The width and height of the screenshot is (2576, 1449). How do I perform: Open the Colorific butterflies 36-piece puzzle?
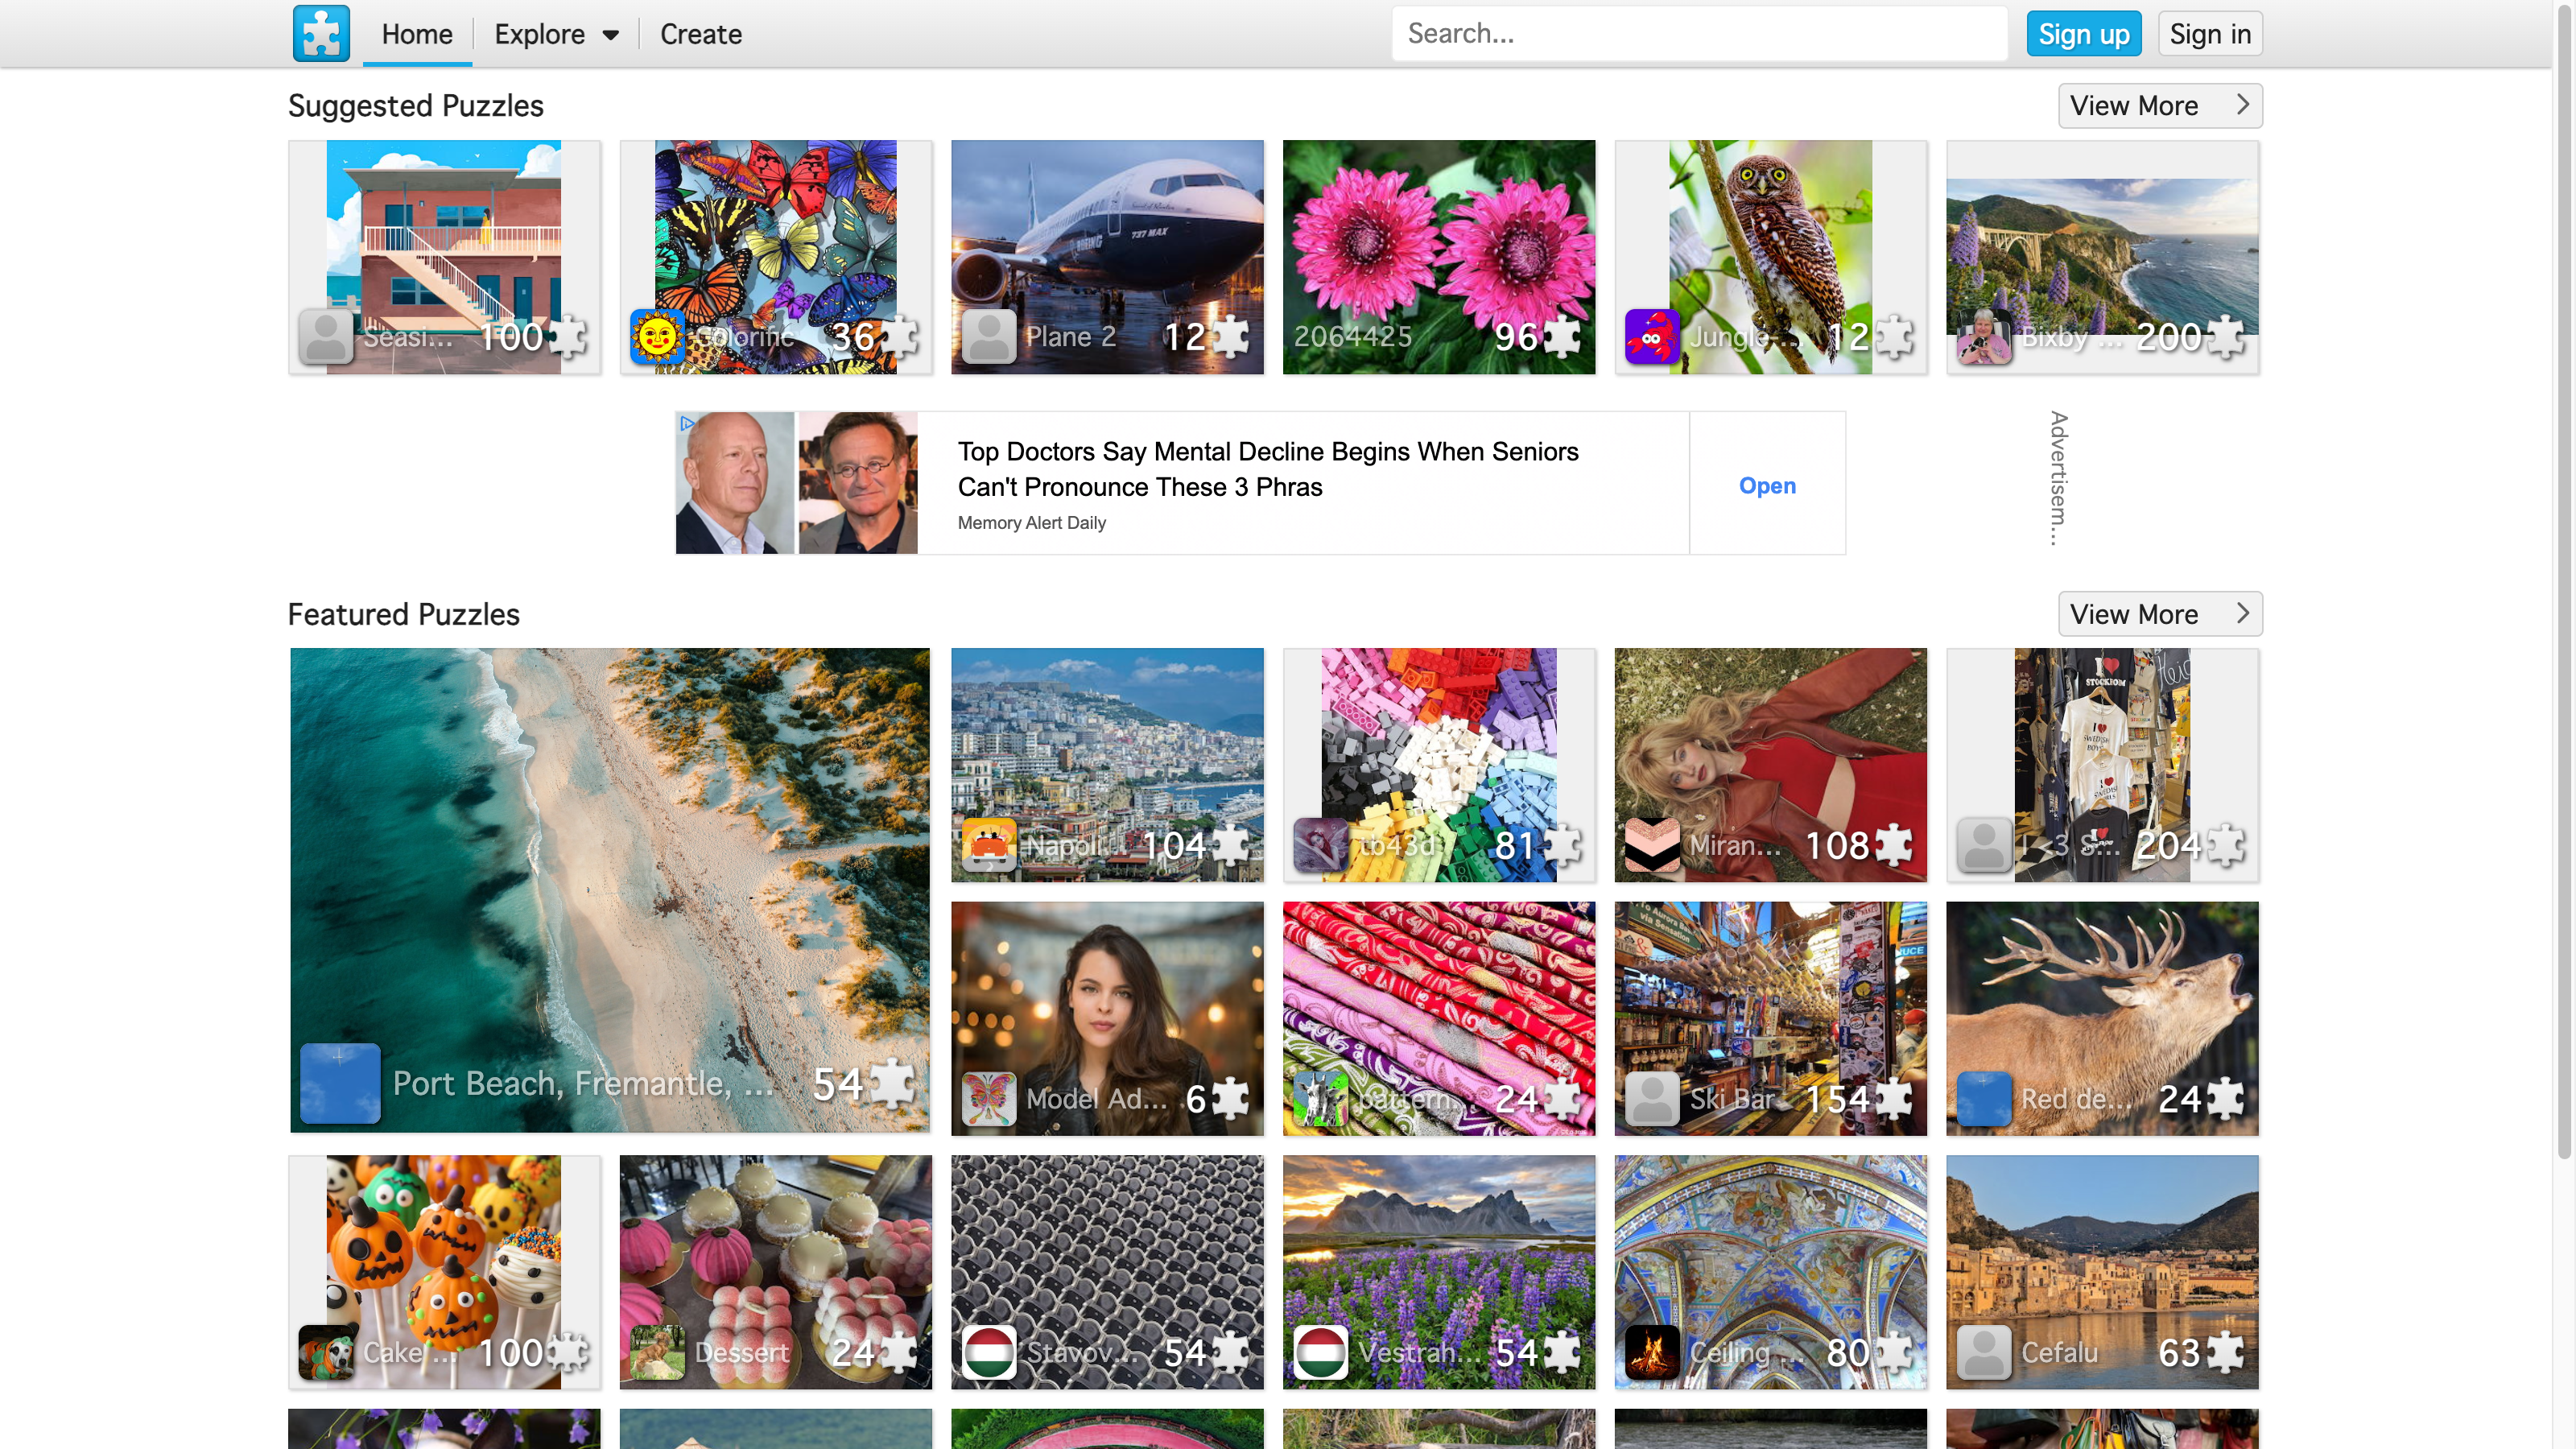click(x=776, y=257)
